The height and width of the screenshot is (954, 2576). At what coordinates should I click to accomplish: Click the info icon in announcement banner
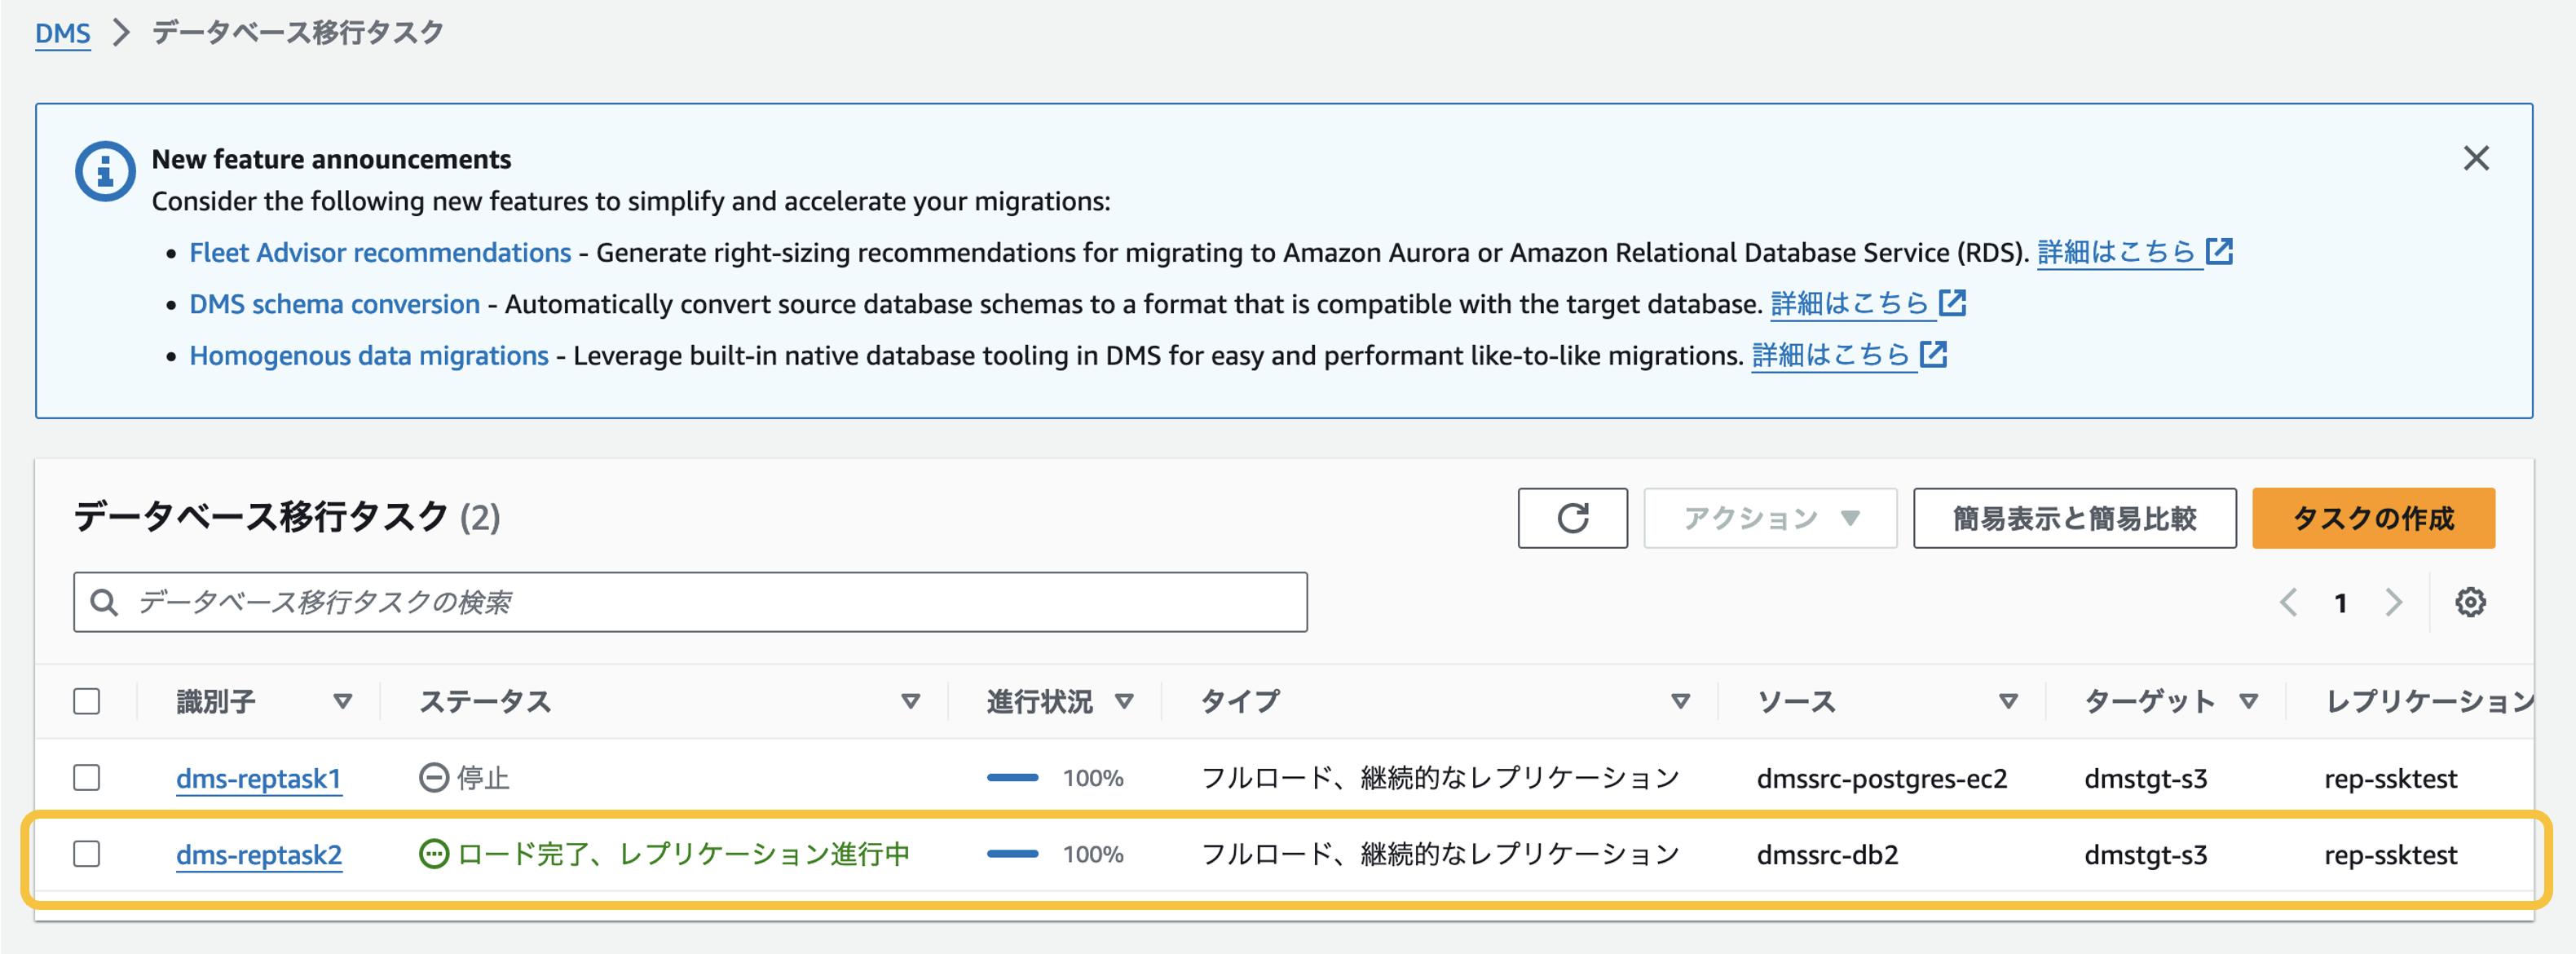click(x=105, y=172)
